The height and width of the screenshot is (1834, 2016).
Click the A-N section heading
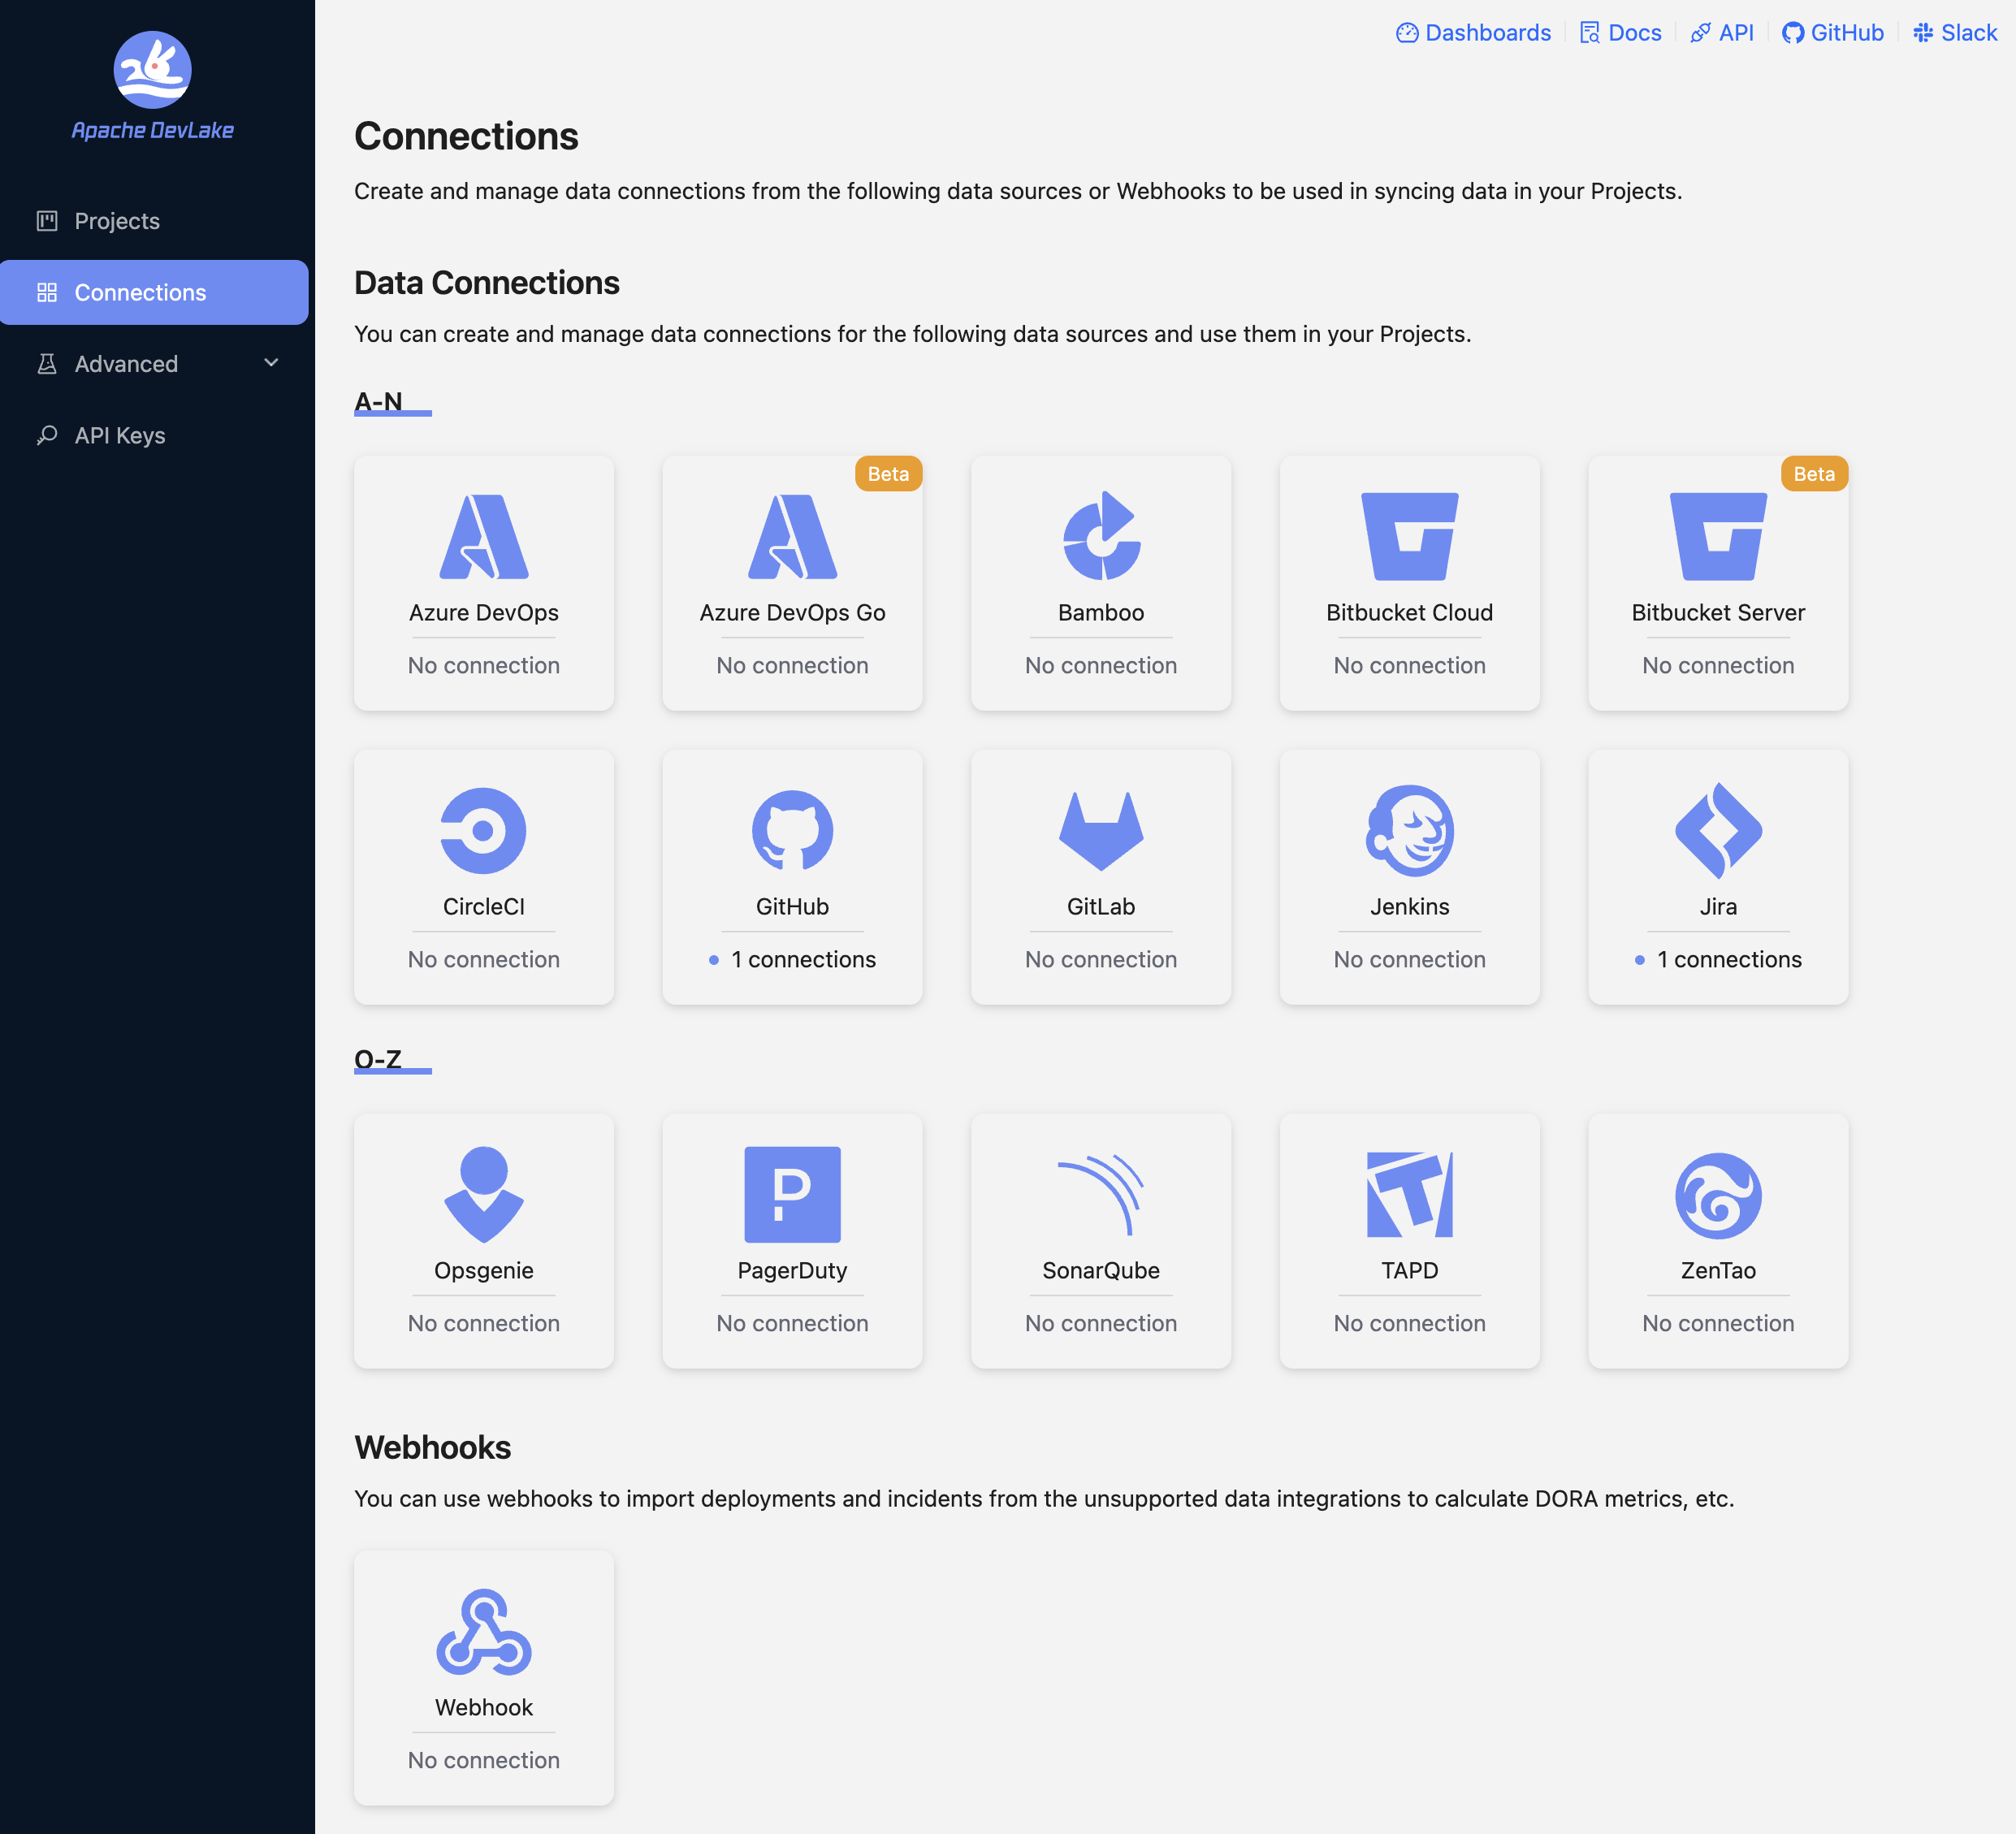click(379, 401)
